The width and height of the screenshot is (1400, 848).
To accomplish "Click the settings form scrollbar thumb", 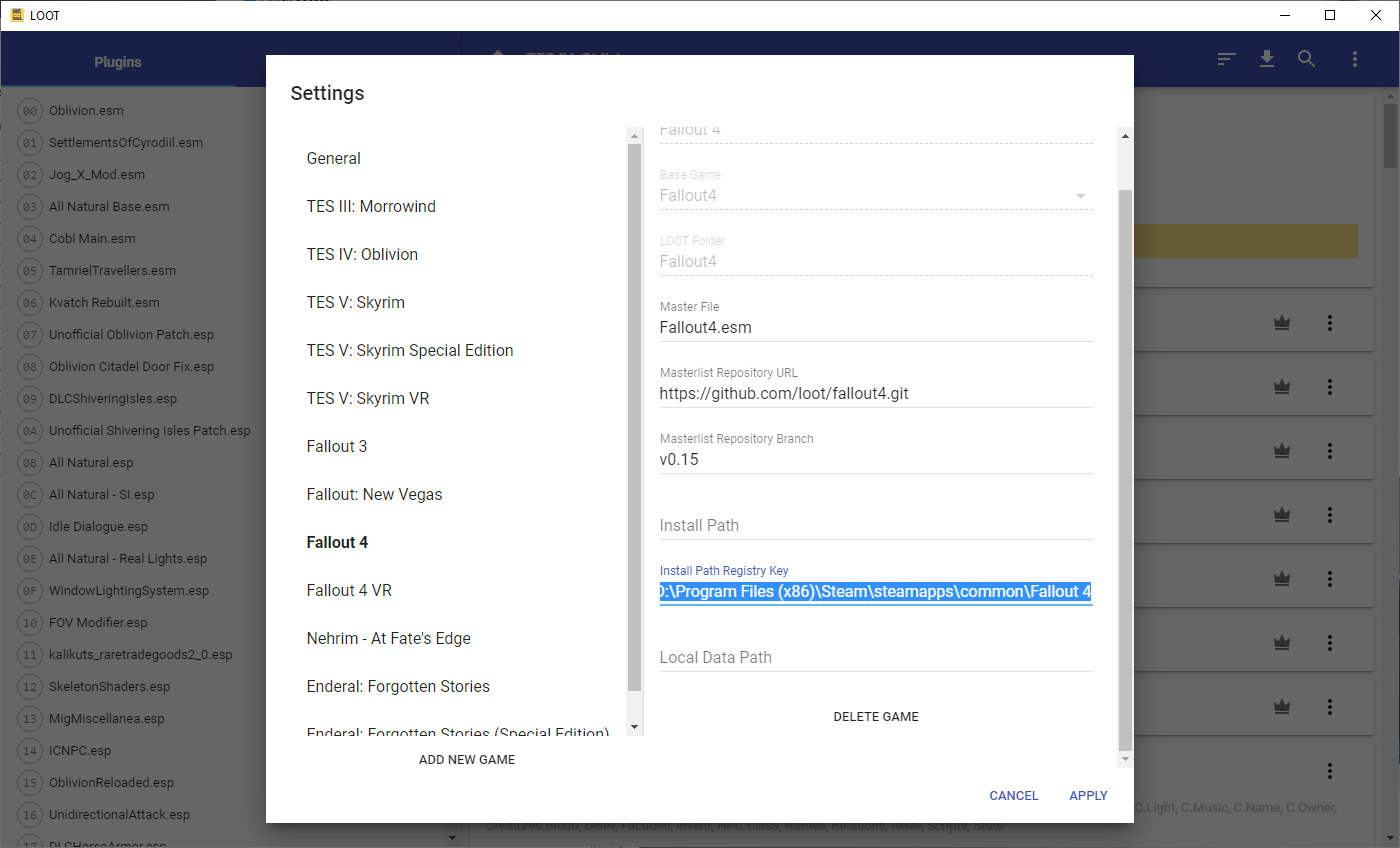I will [x=1125, y=470].
